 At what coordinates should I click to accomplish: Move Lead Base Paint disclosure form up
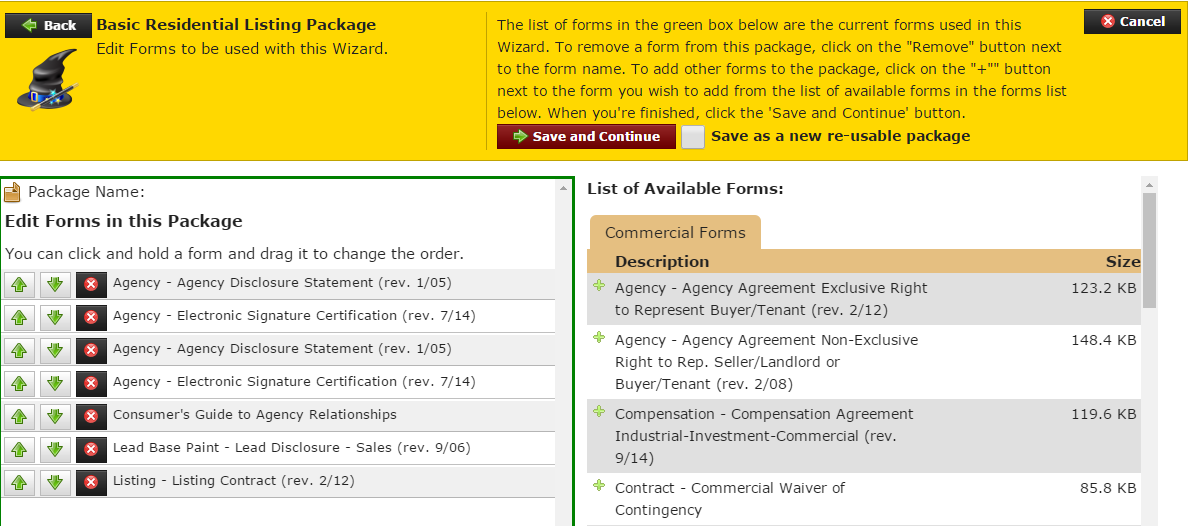(x=19, y=449)
